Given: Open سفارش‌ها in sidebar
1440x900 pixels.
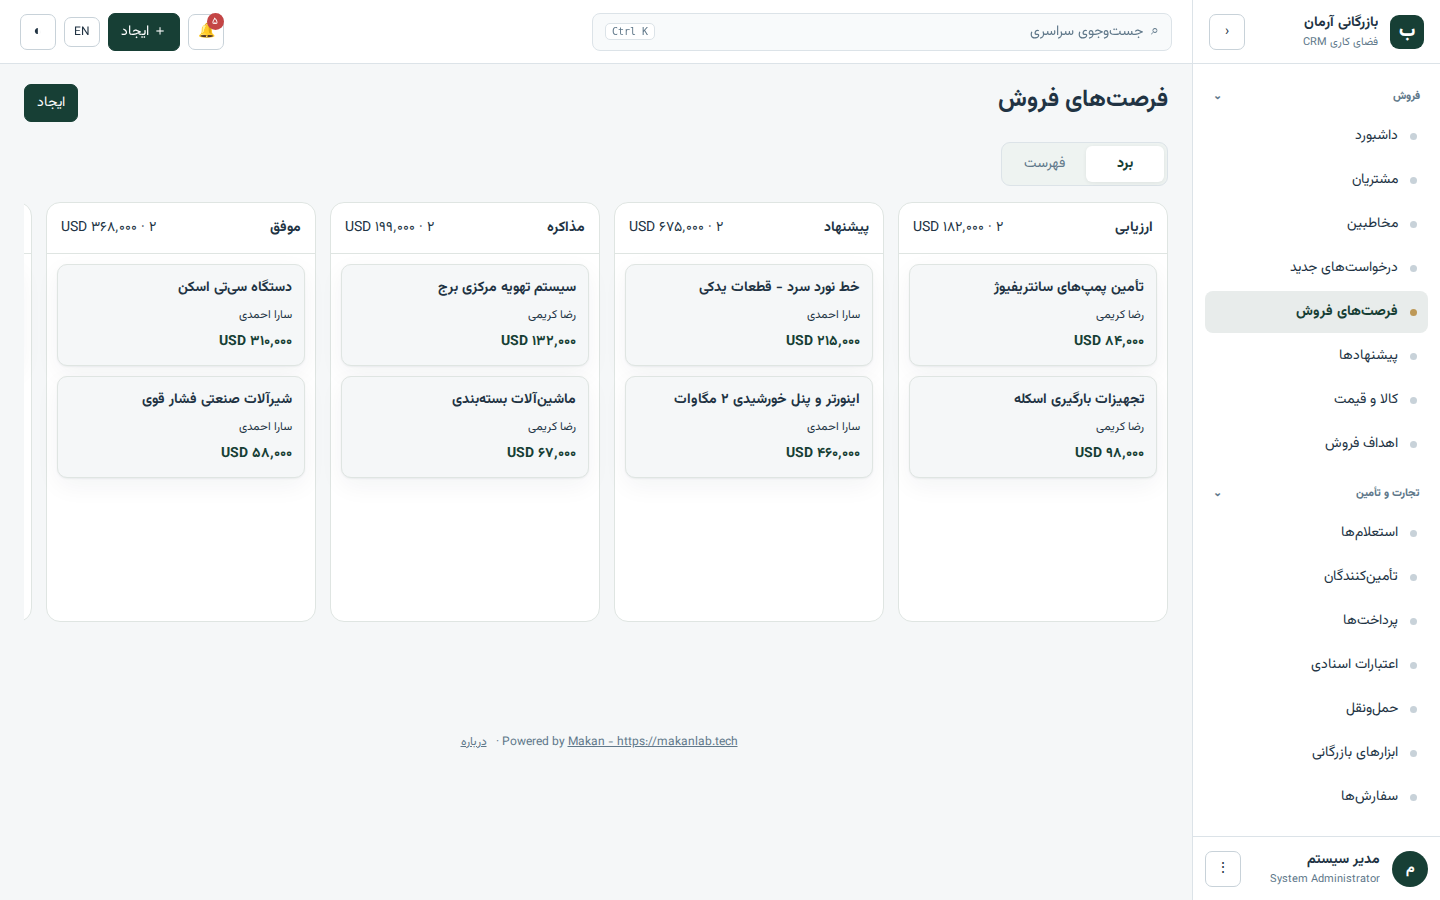Looking at the screenshot, I should (1316, 796).
